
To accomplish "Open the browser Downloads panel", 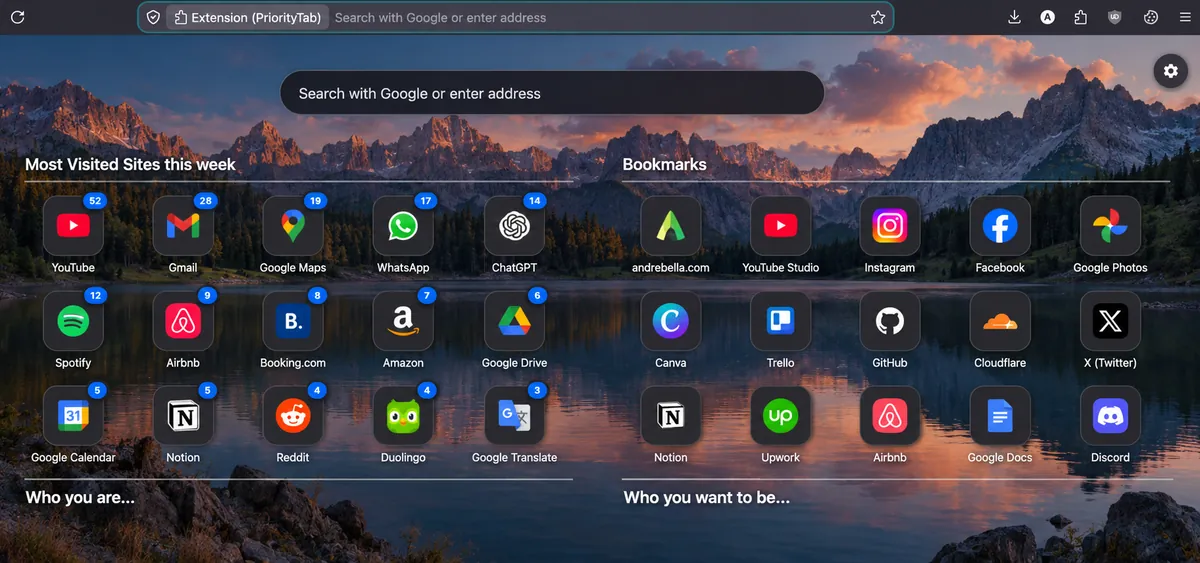I will 1014,17.
